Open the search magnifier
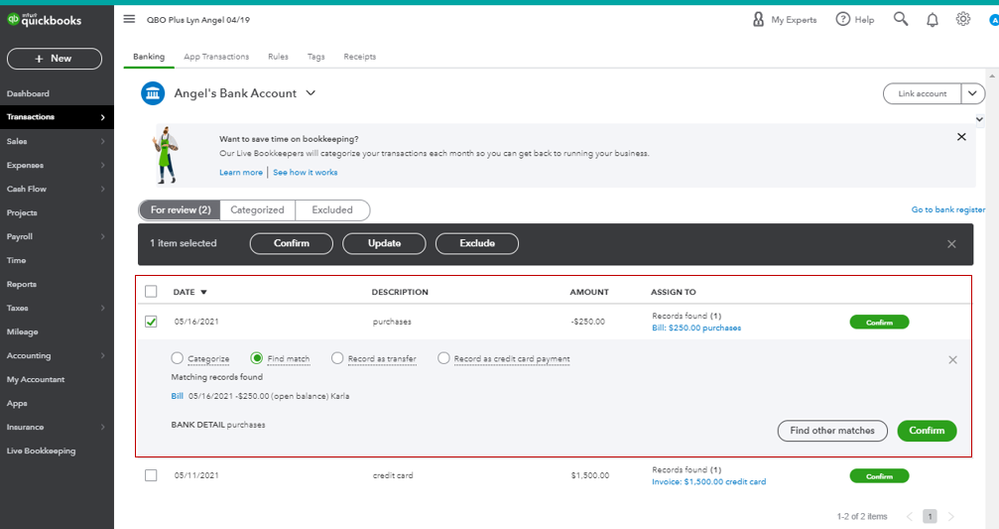 tap(900, 19)
